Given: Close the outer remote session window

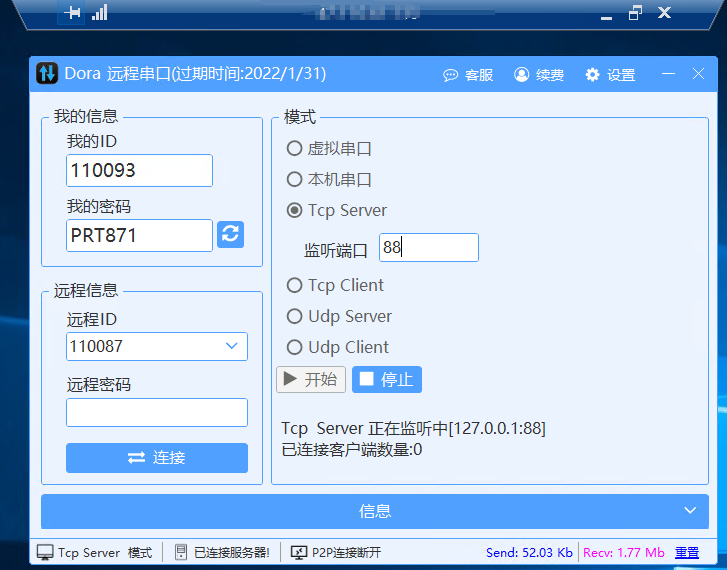Looking at the screenshot, I should click(x=664, y=13).
